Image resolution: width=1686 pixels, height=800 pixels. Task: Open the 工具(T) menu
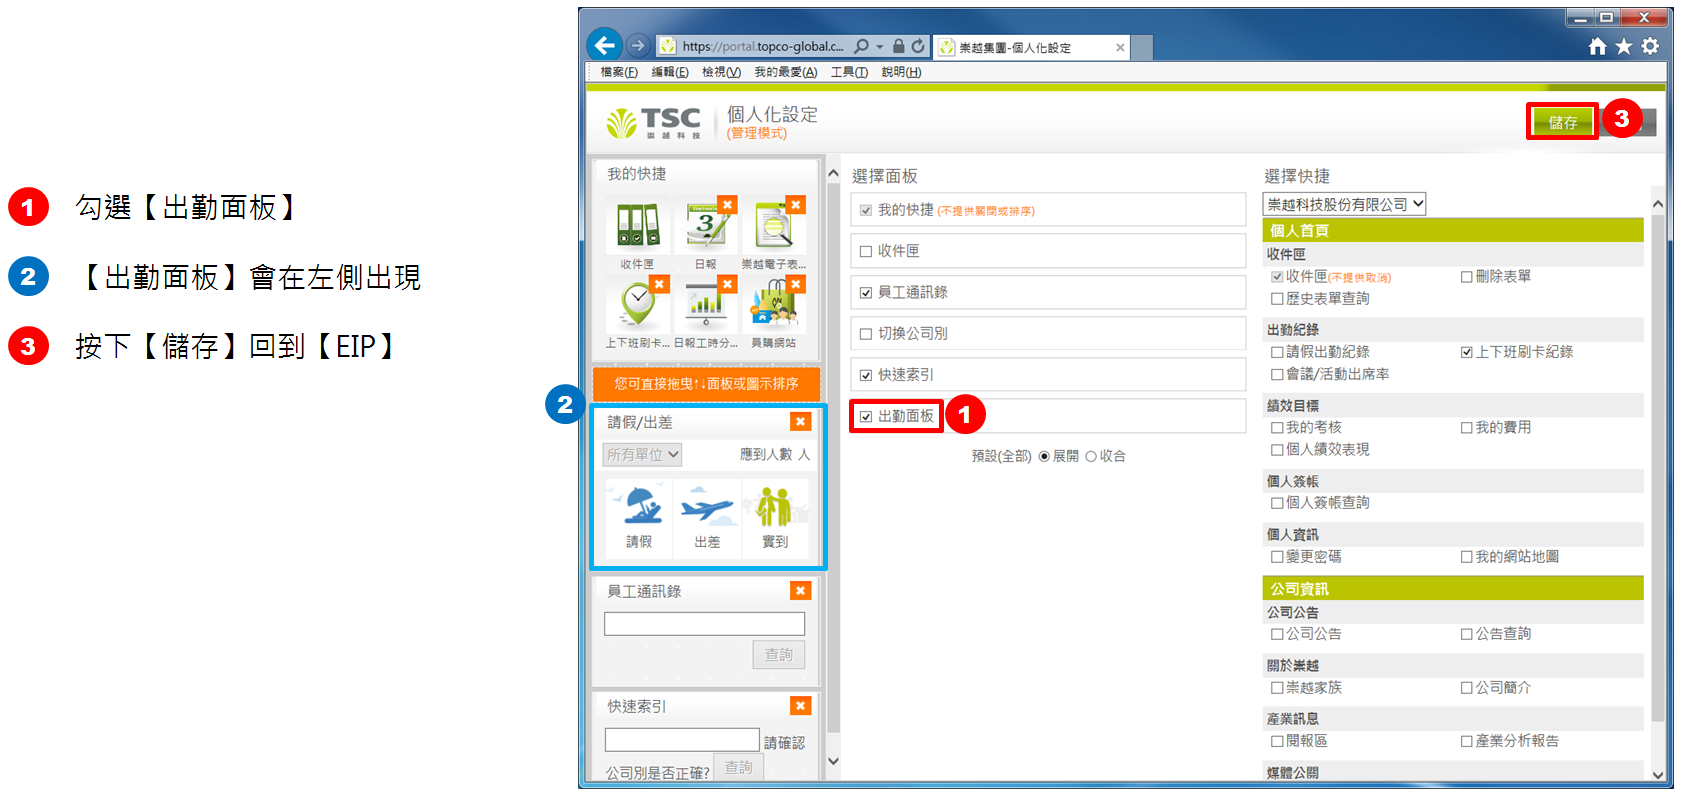[849, 72]
